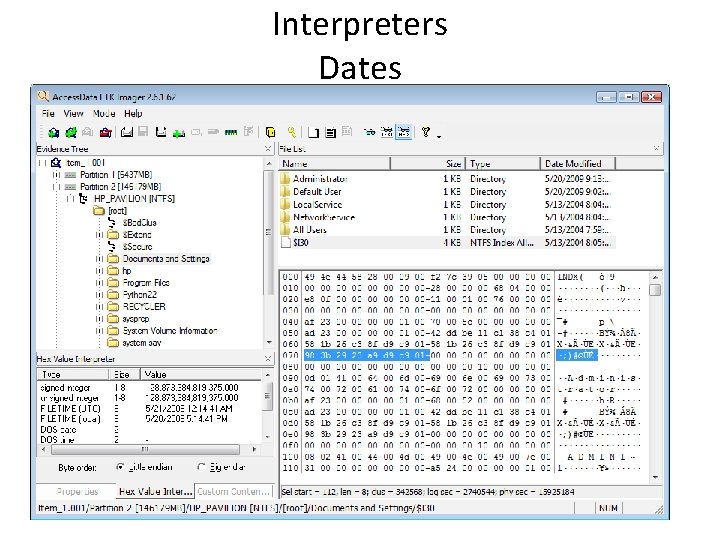Open the View menu
Viewport: 720px width, 540px height.
pyautogui.click(x=73, y=113)
